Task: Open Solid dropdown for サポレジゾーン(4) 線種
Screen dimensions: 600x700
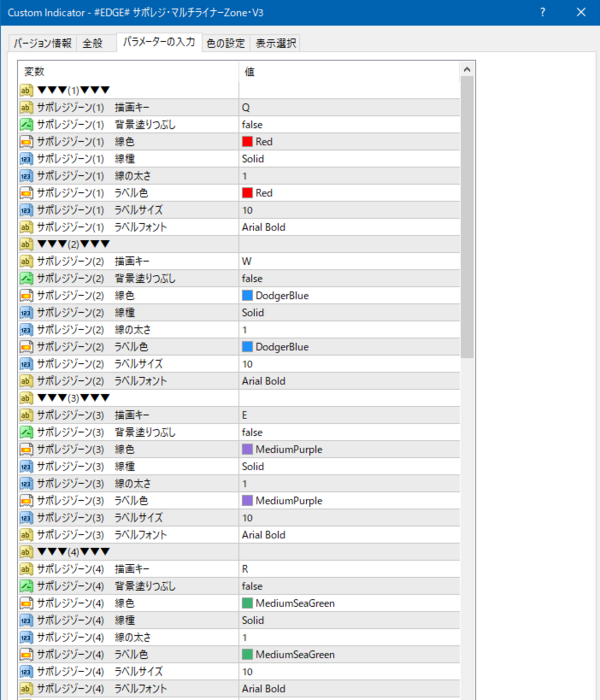Action: pyautogui.click(x=349, y=620)
